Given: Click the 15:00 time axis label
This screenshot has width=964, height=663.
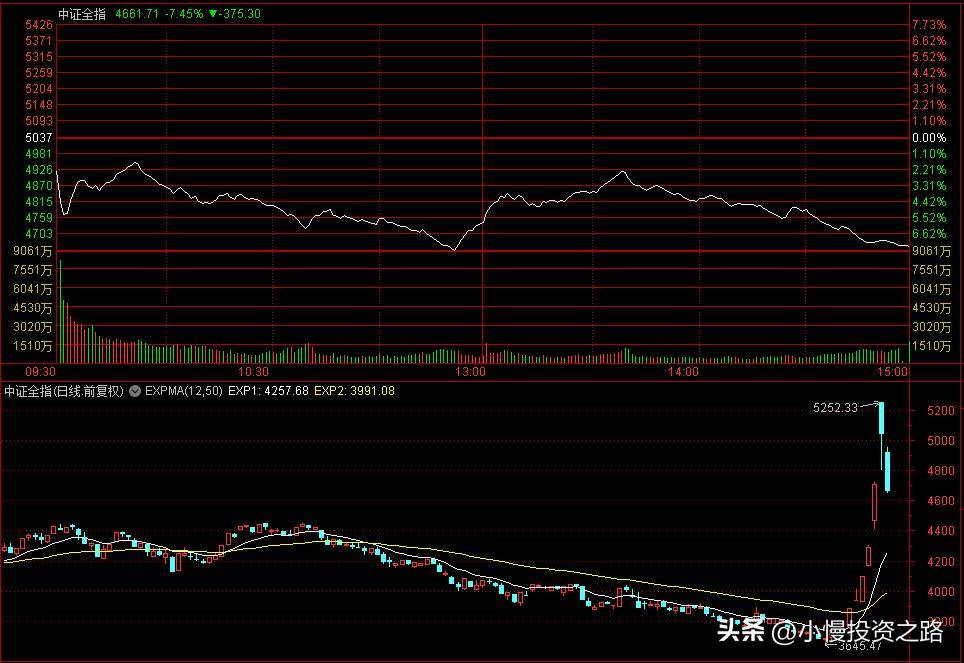Looking at the screenshot, I should click(892, 372).
